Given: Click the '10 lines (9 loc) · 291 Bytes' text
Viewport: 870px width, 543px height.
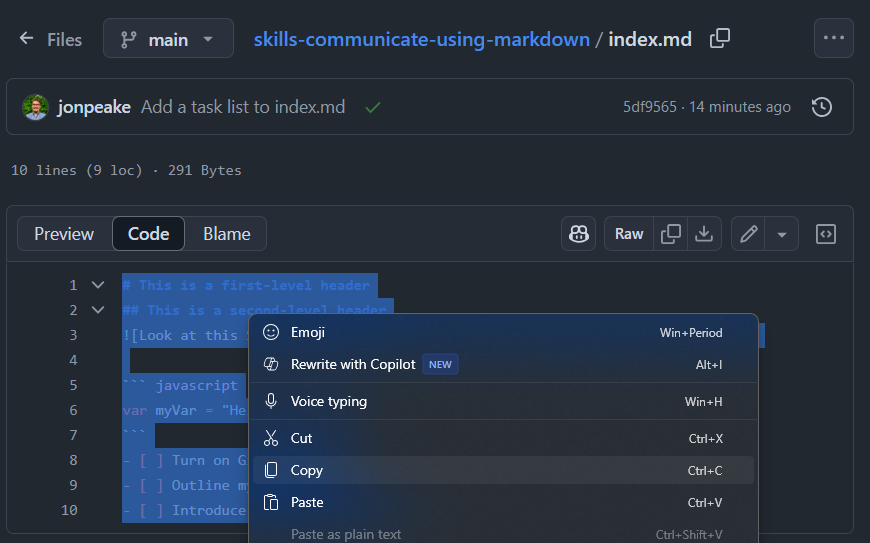Looking at the screenshot, I should click(x=126, y=170).
